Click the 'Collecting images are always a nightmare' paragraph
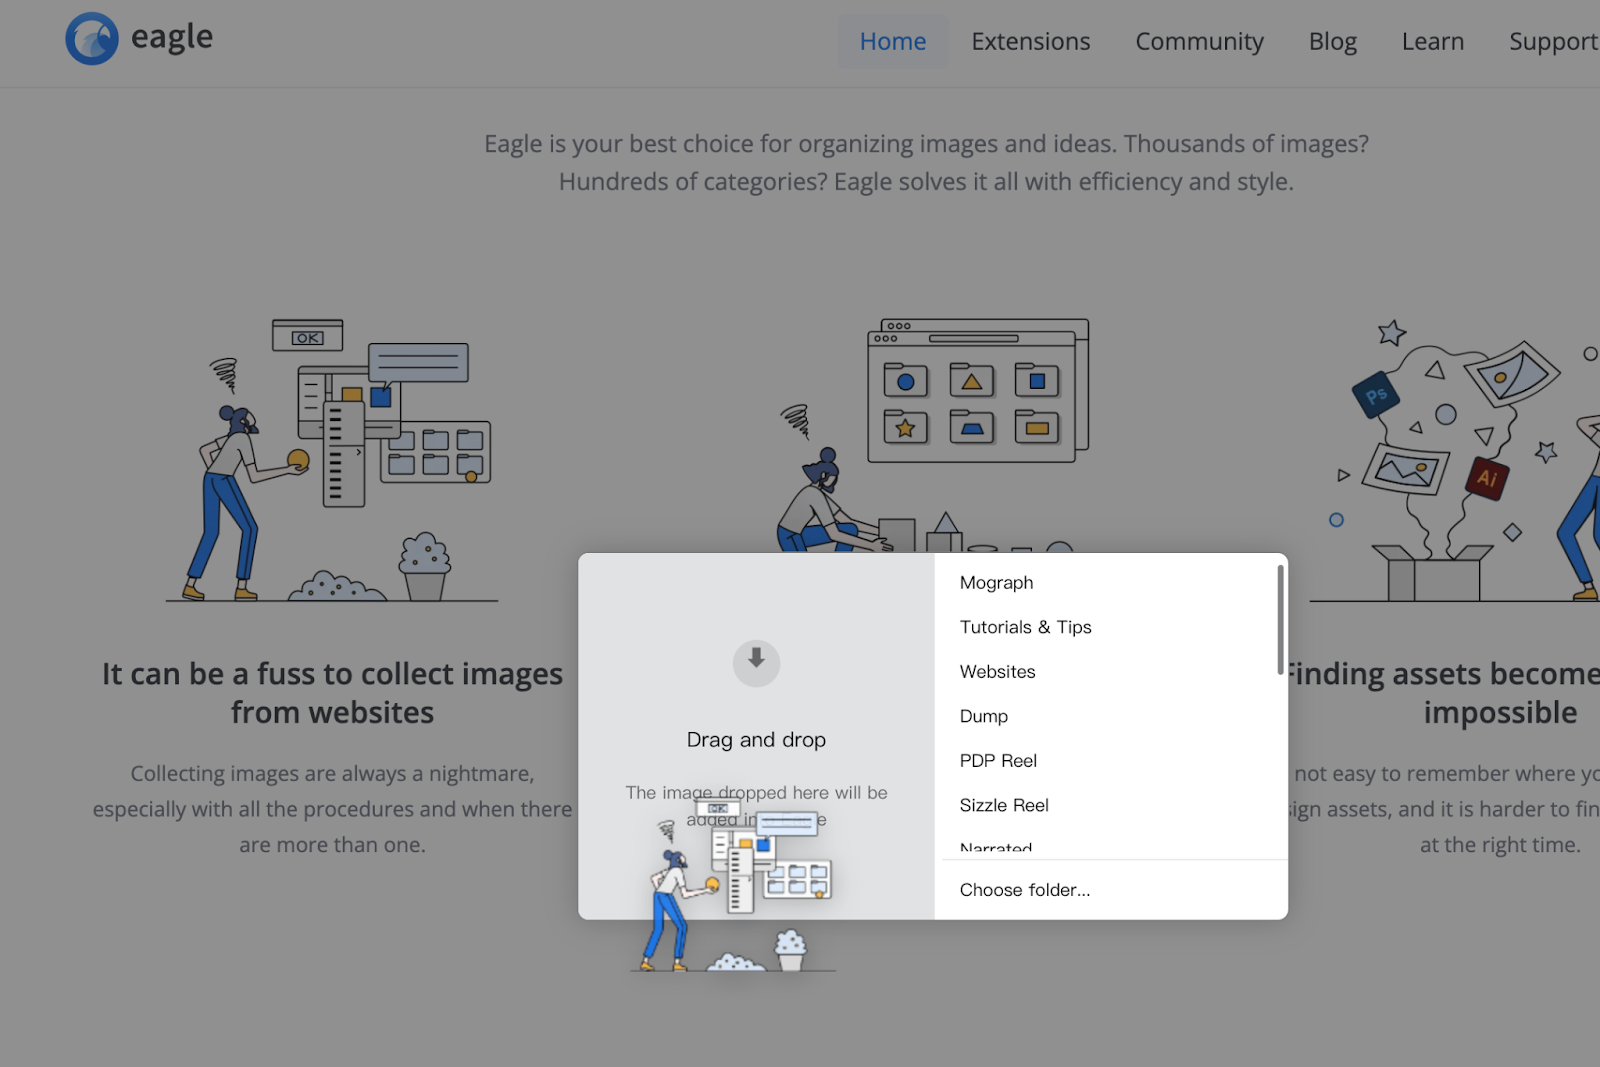Image resolution: width=1600 pixels, height=1067 pixels. click(x=332, y=809)
